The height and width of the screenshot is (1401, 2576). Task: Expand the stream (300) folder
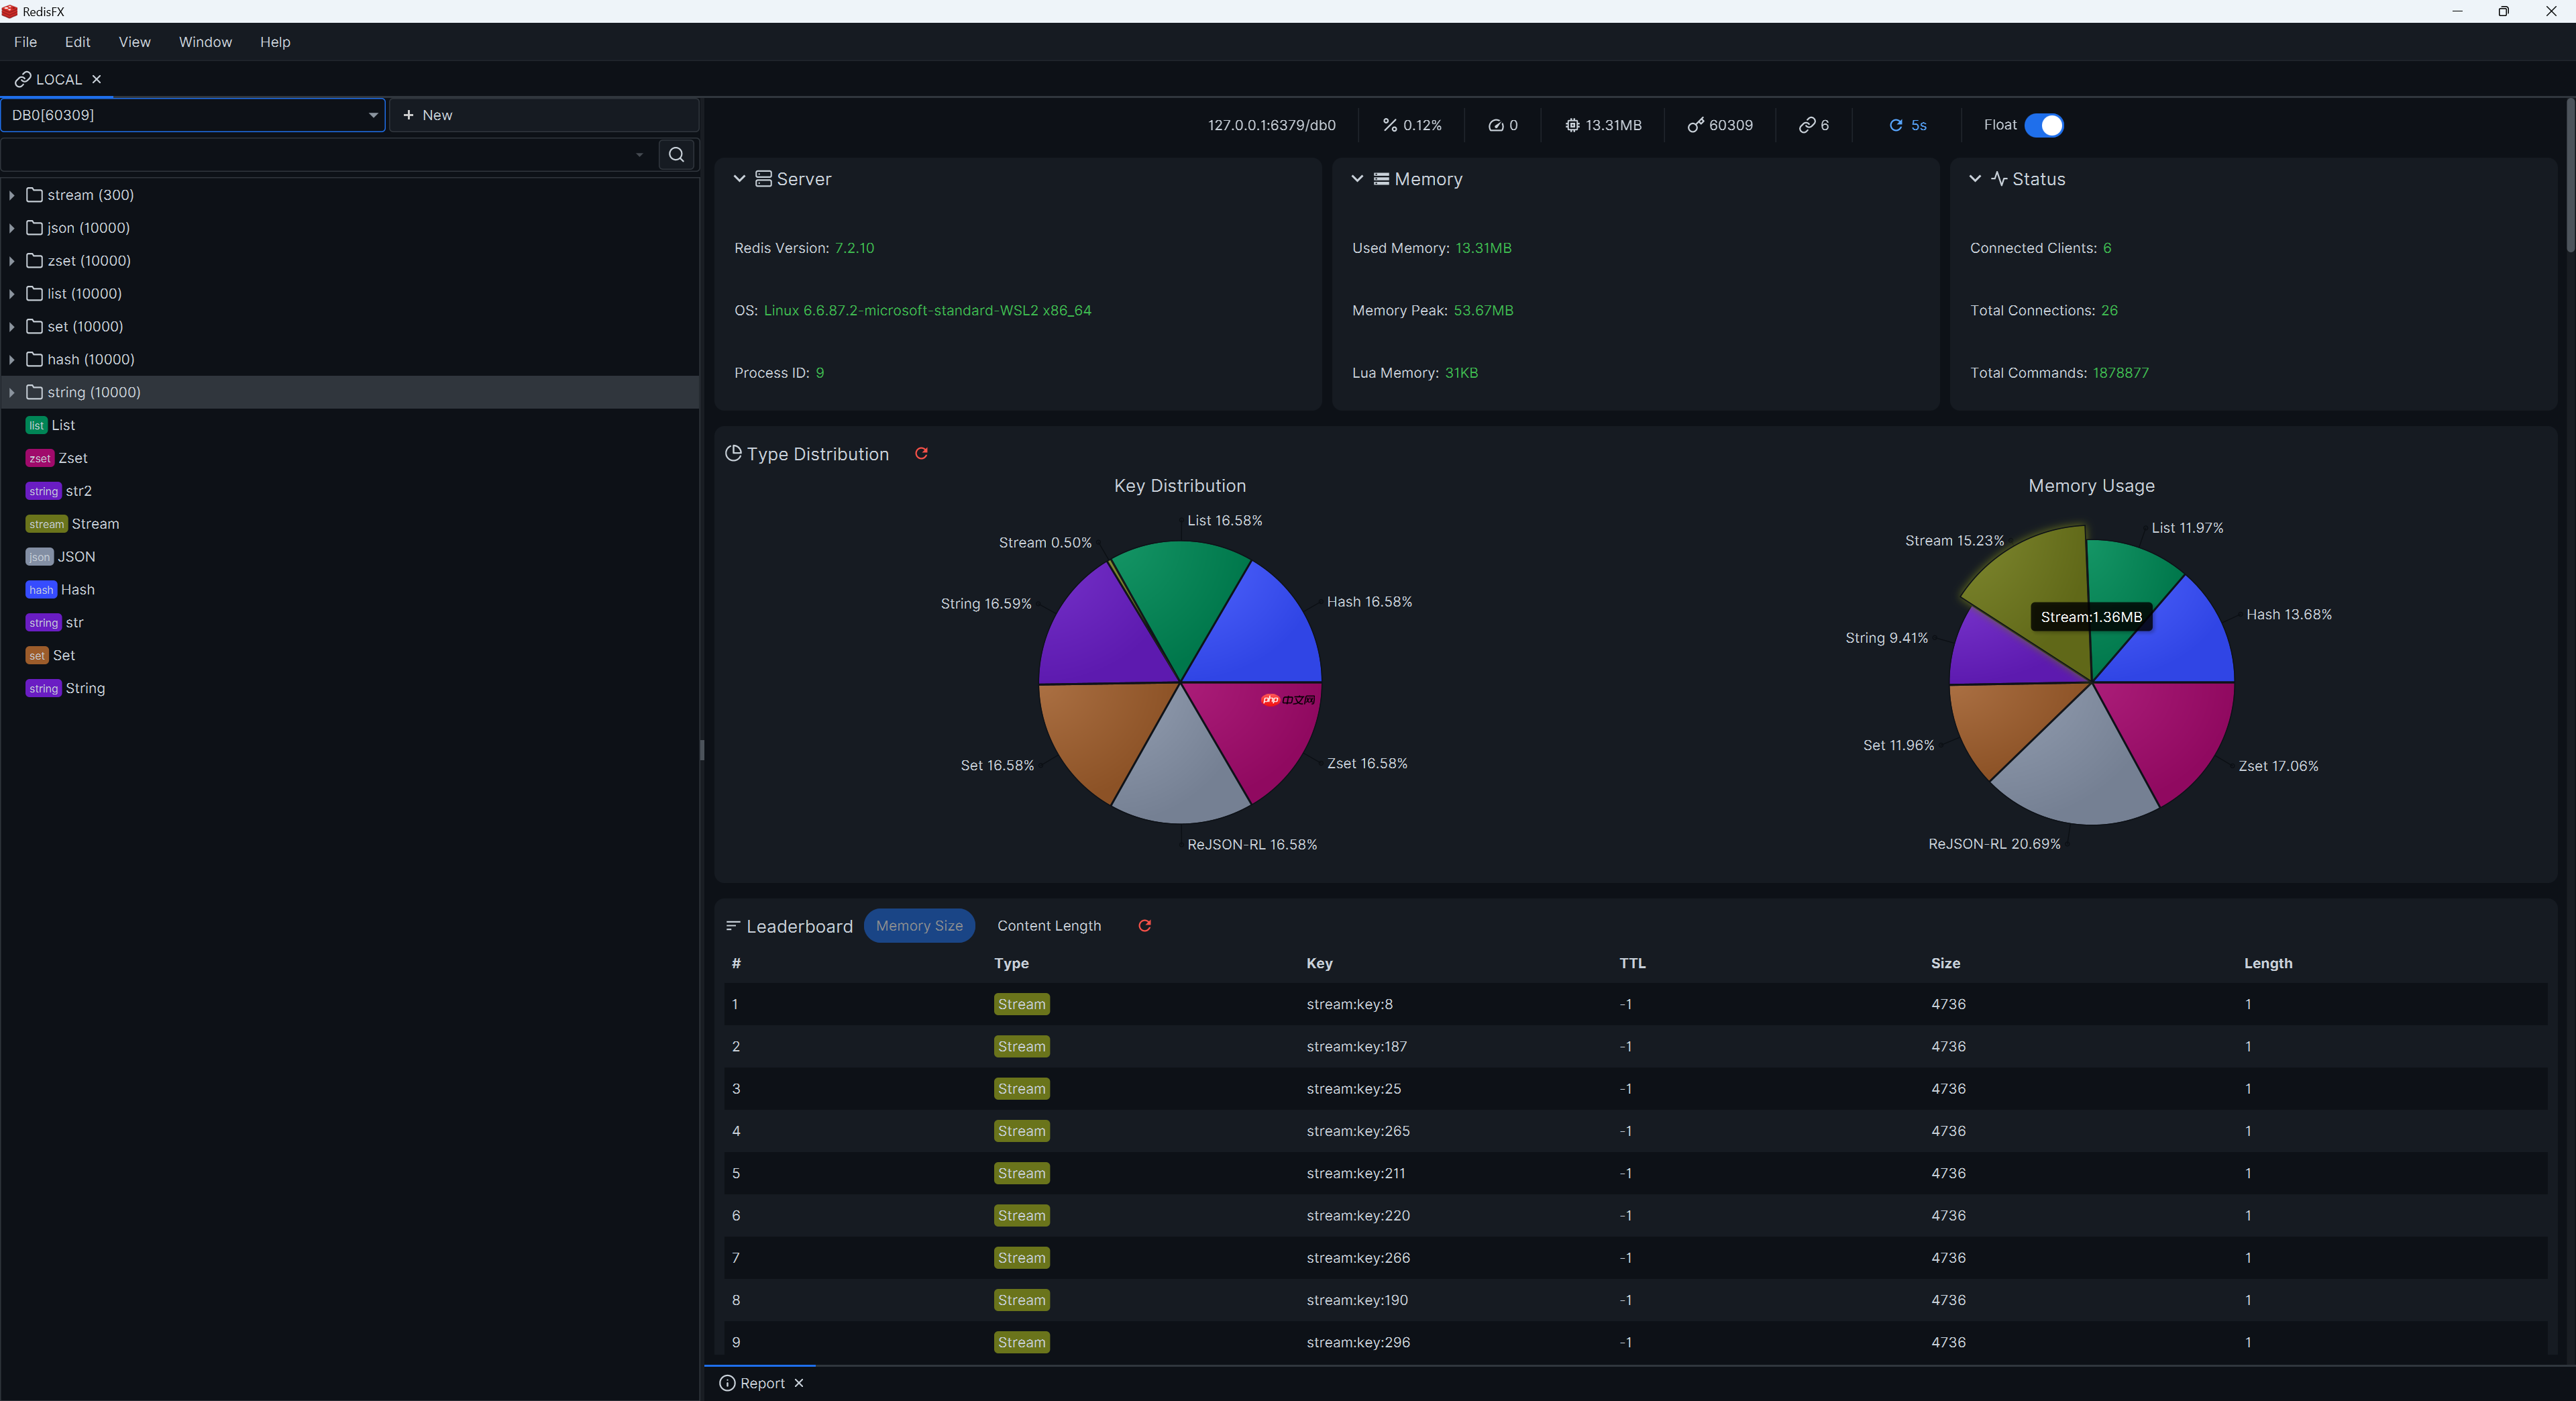tap(12, 195)
